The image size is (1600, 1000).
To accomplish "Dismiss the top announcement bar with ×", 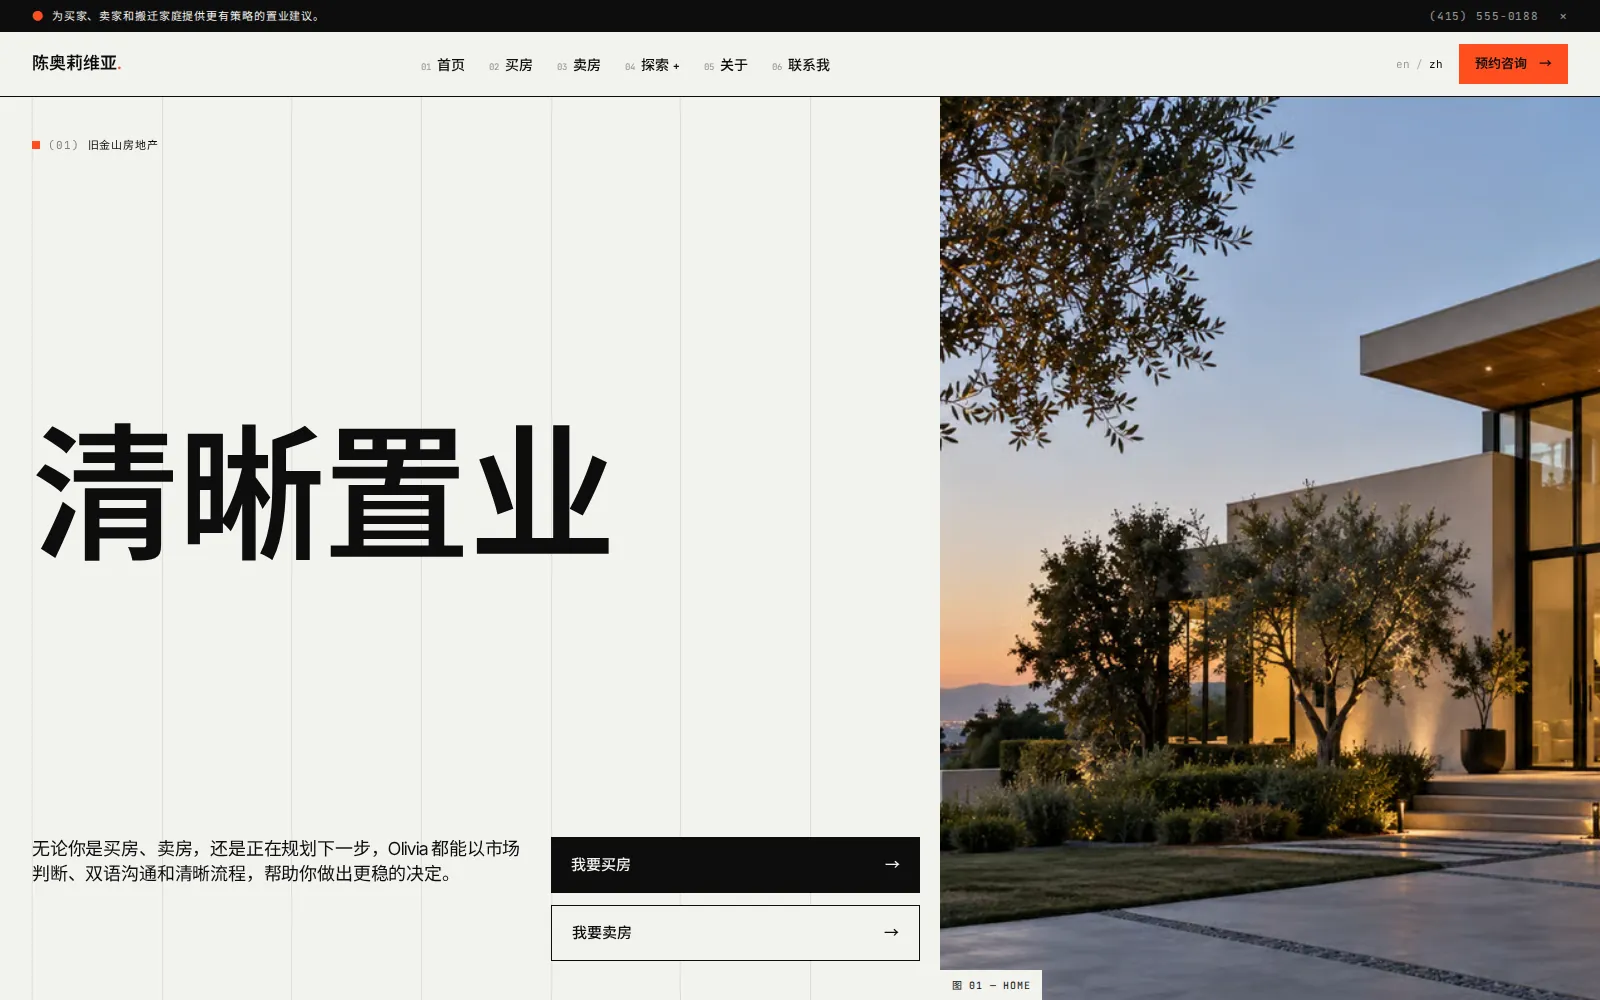I will coord(1563,16).
